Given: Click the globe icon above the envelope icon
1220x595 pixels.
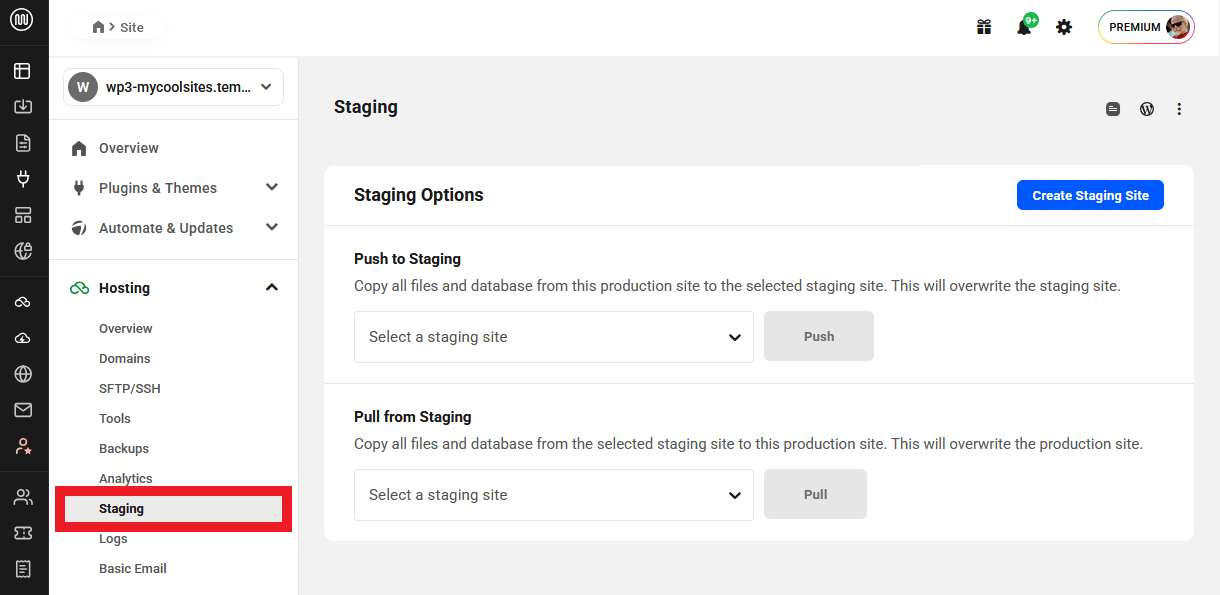Looking at the screenshot, I should [x=23, y=374].
